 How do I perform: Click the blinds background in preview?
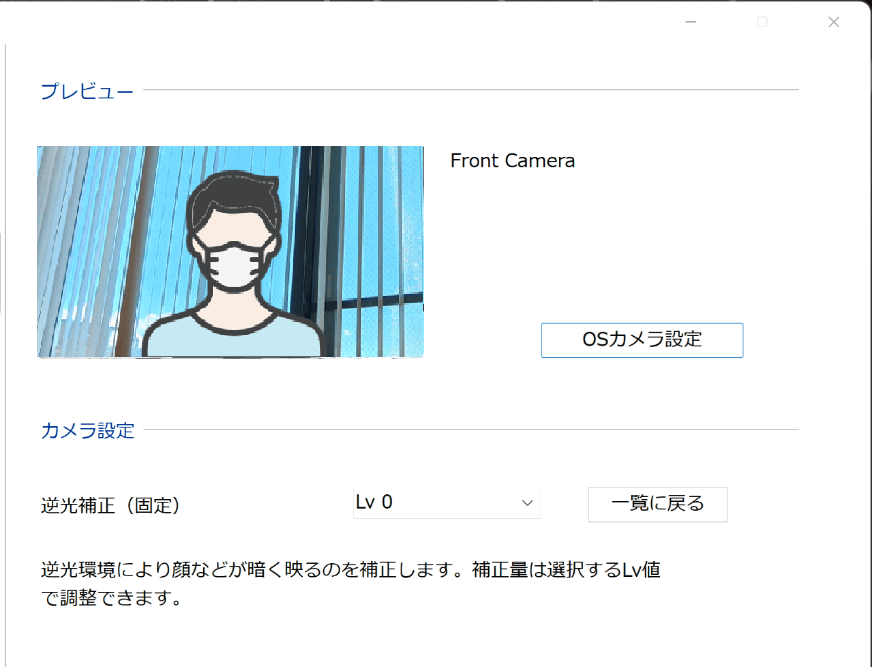pyautogui.click(x=367, y=223)
